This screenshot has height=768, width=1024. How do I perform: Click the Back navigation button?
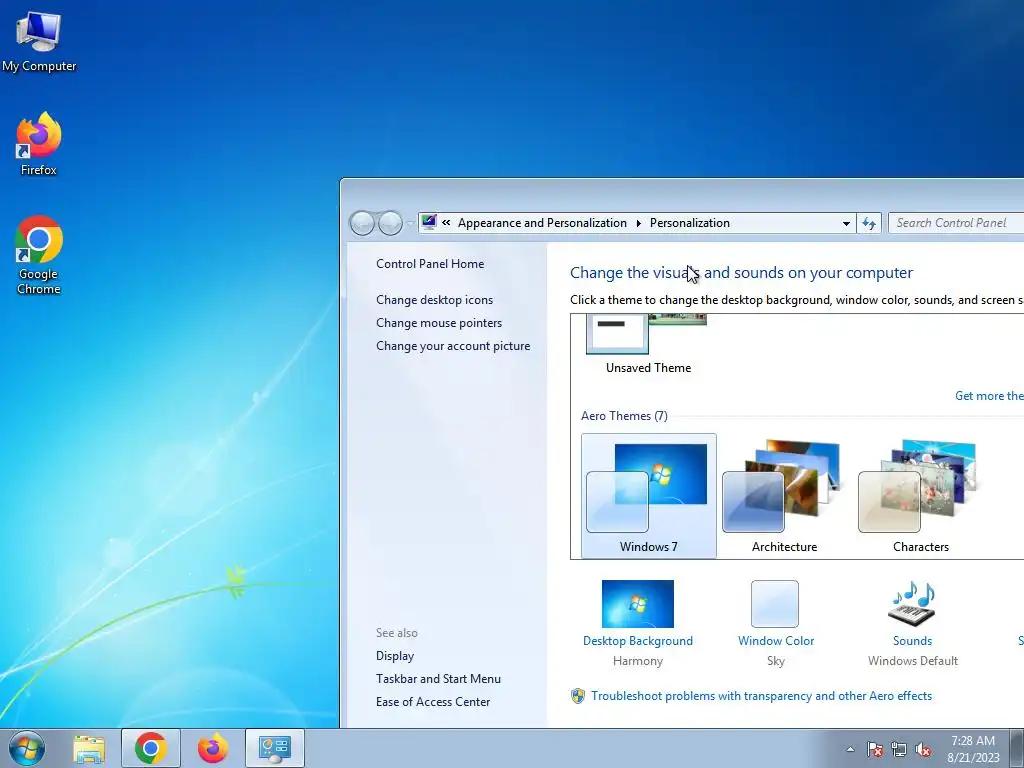(362, 223)
